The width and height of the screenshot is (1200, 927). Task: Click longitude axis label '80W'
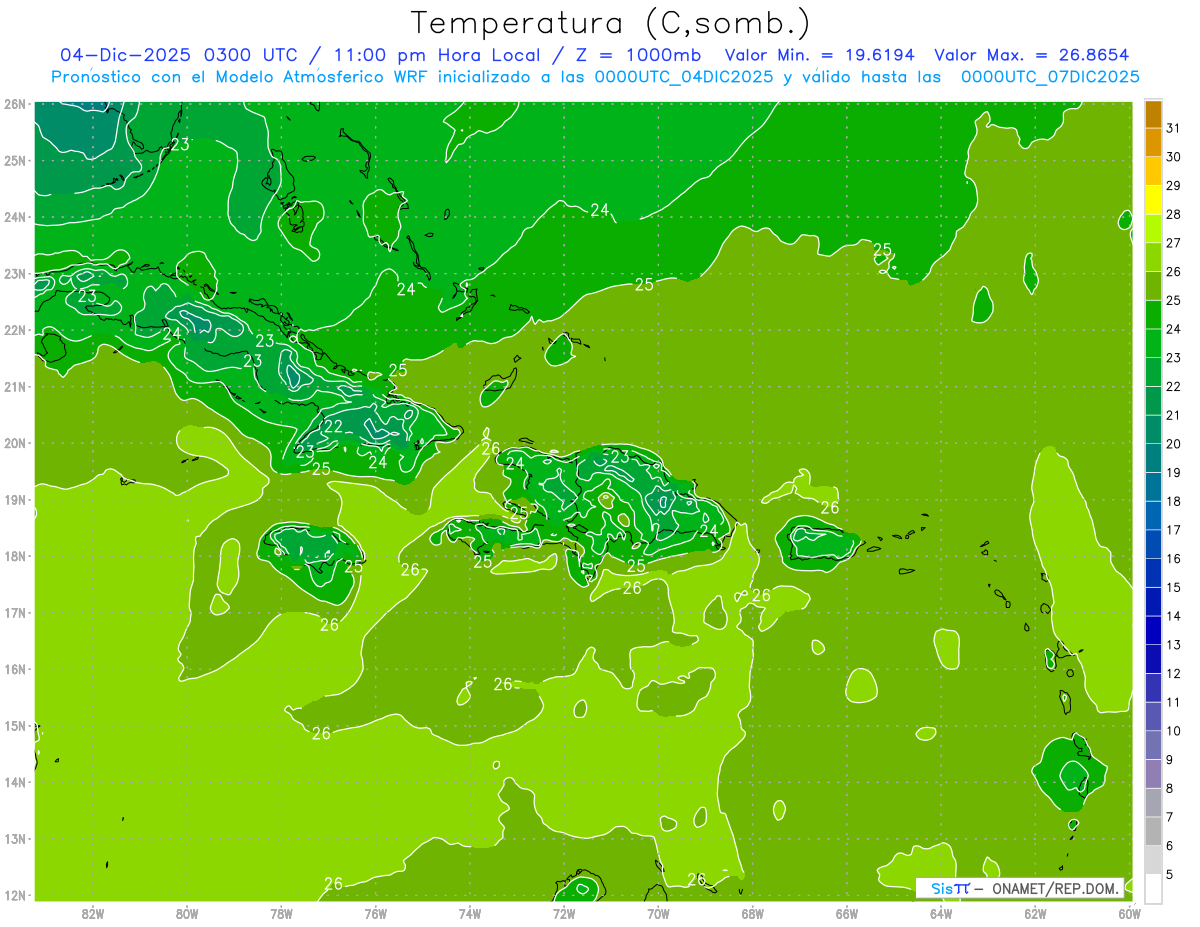[187, 912]
